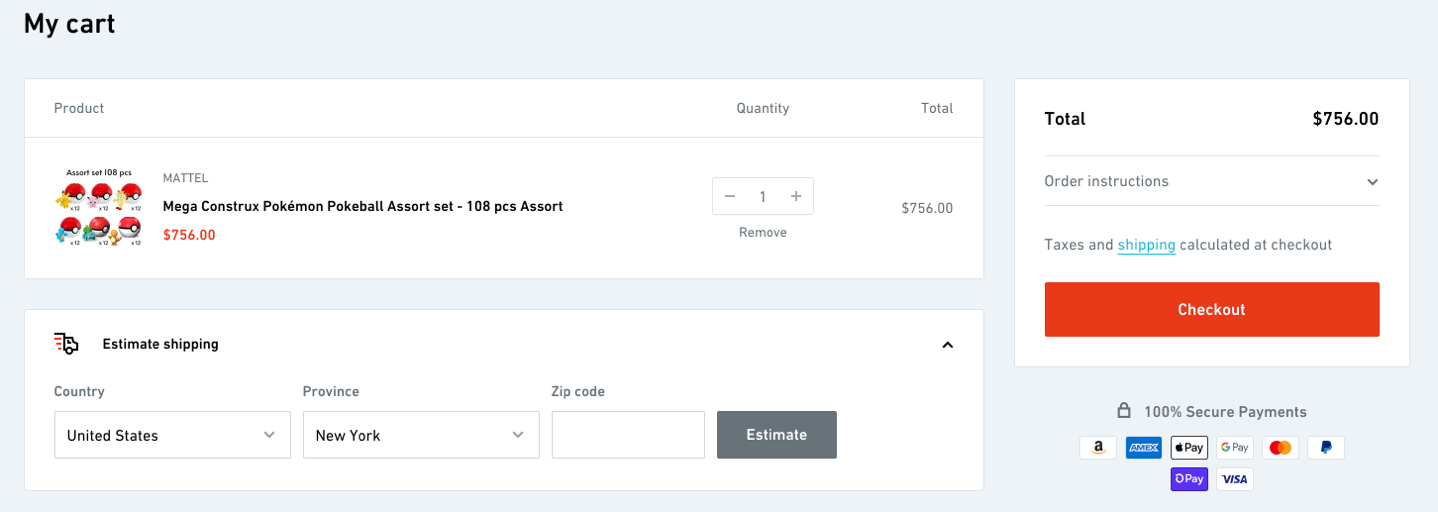Click the Shop Pay payment icon
Viewport: 1438px width, 512px height.
pyautogui.click(x=1189, y=479)
